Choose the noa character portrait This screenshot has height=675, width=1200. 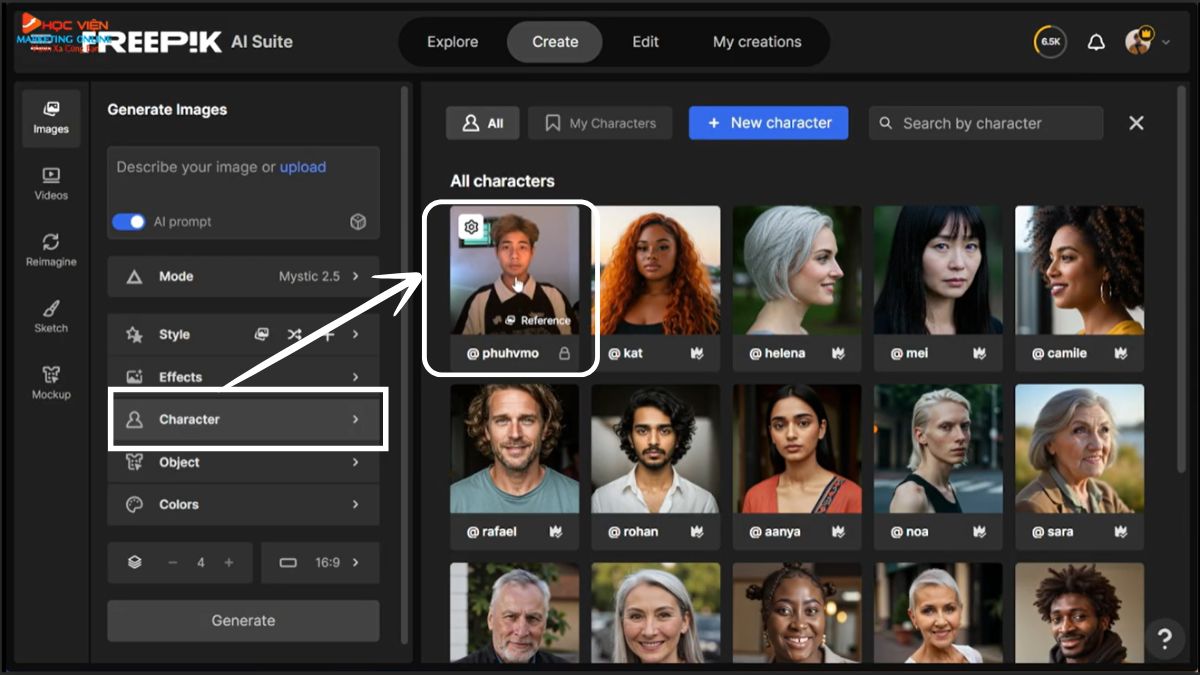point(938,449)
